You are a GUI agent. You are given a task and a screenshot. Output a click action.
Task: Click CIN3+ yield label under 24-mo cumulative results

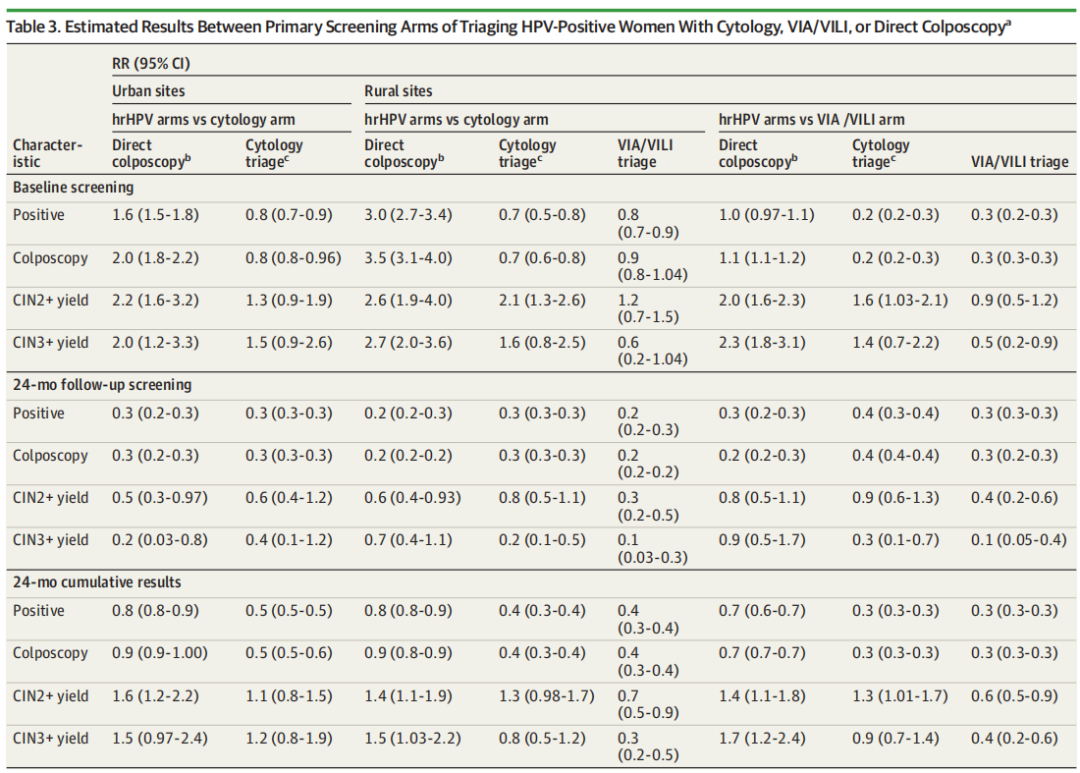(50, 739)
